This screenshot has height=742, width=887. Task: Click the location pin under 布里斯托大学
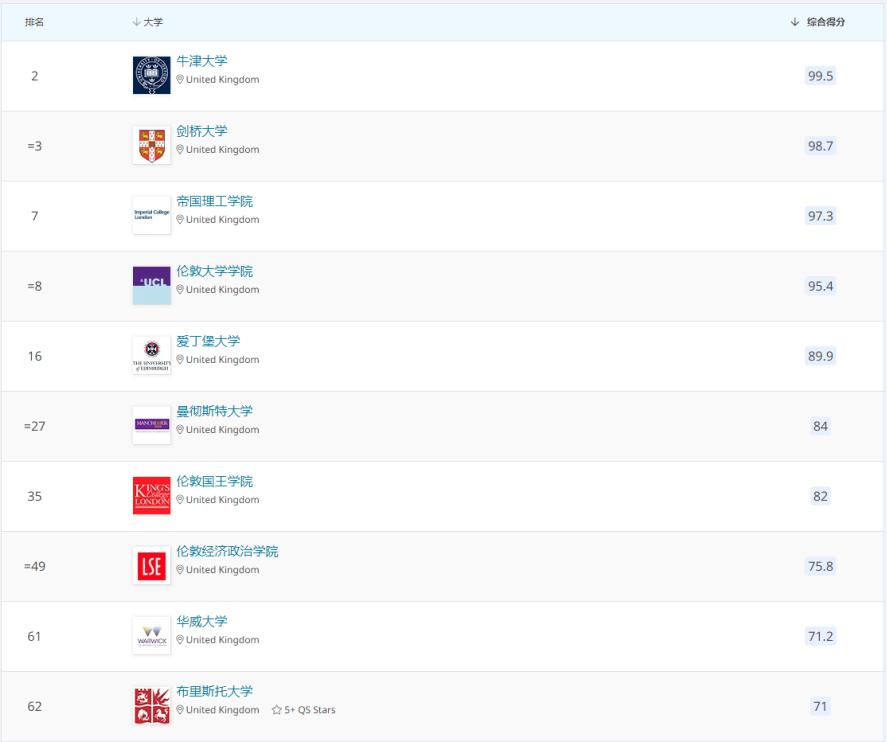pos(180,710)
